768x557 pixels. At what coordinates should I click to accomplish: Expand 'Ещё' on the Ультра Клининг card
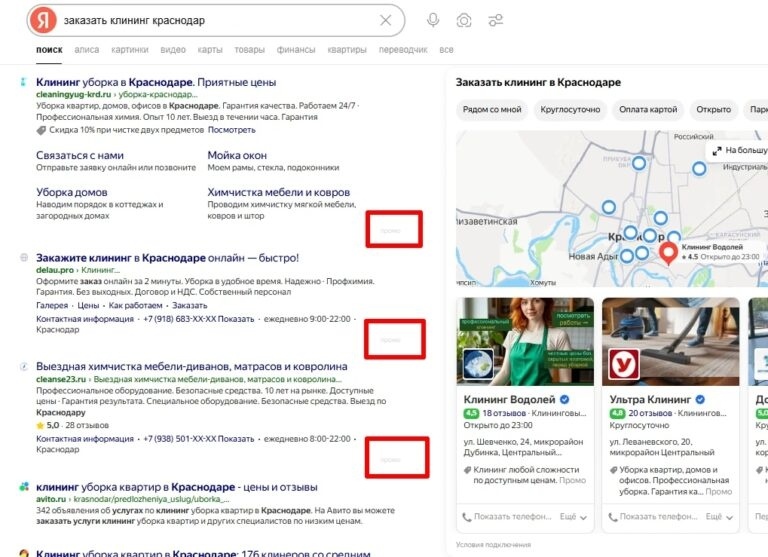pos(719,516)
